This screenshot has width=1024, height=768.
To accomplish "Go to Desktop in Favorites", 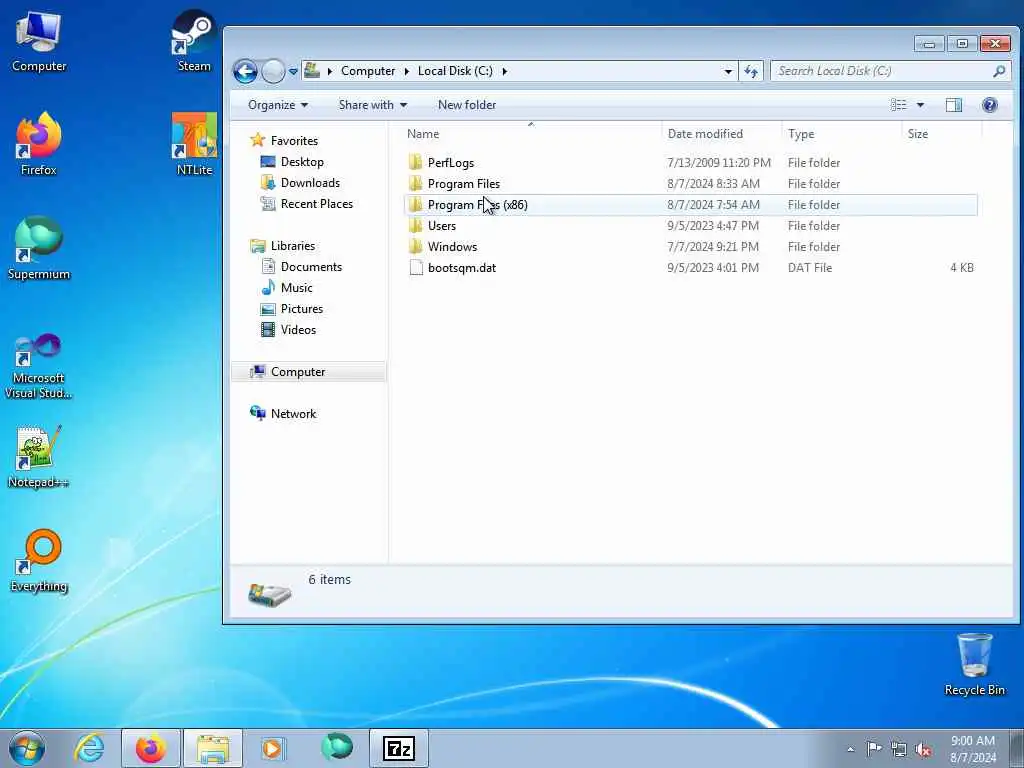I will click(292, 162).
